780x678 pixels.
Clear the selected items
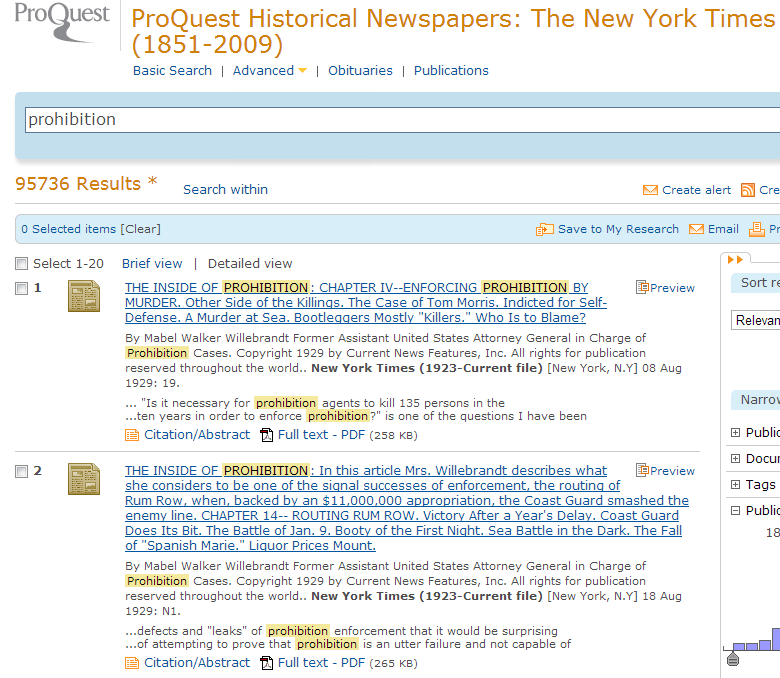140,229
